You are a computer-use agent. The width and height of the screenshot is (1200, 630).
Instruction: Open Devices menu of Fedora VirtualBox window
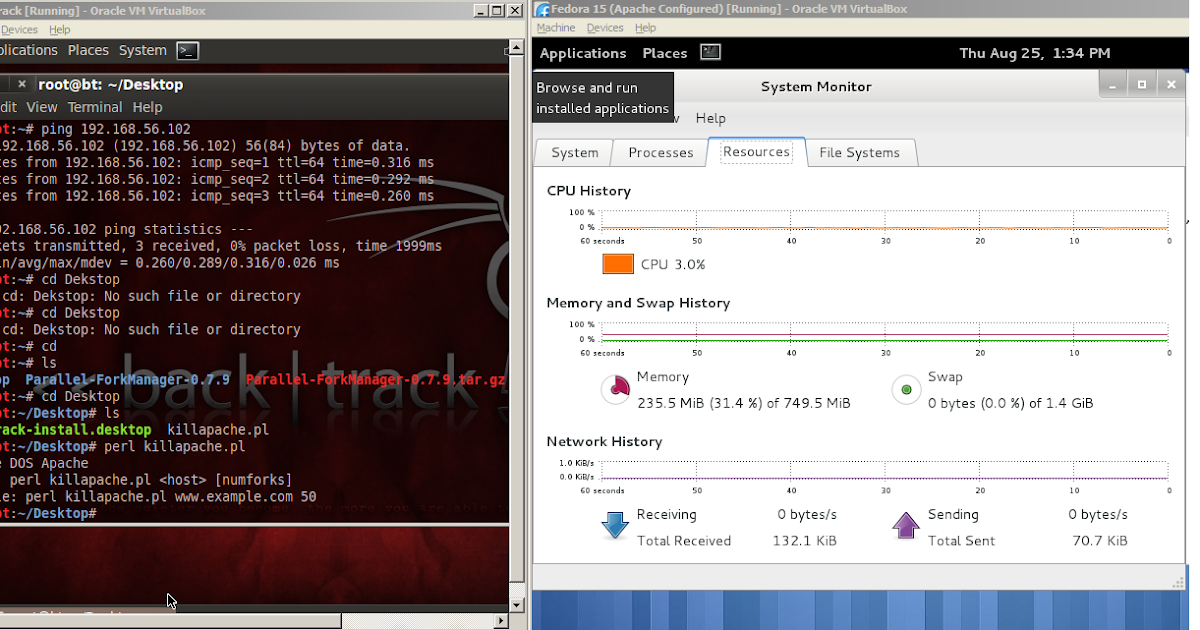[x=605, y=28]
